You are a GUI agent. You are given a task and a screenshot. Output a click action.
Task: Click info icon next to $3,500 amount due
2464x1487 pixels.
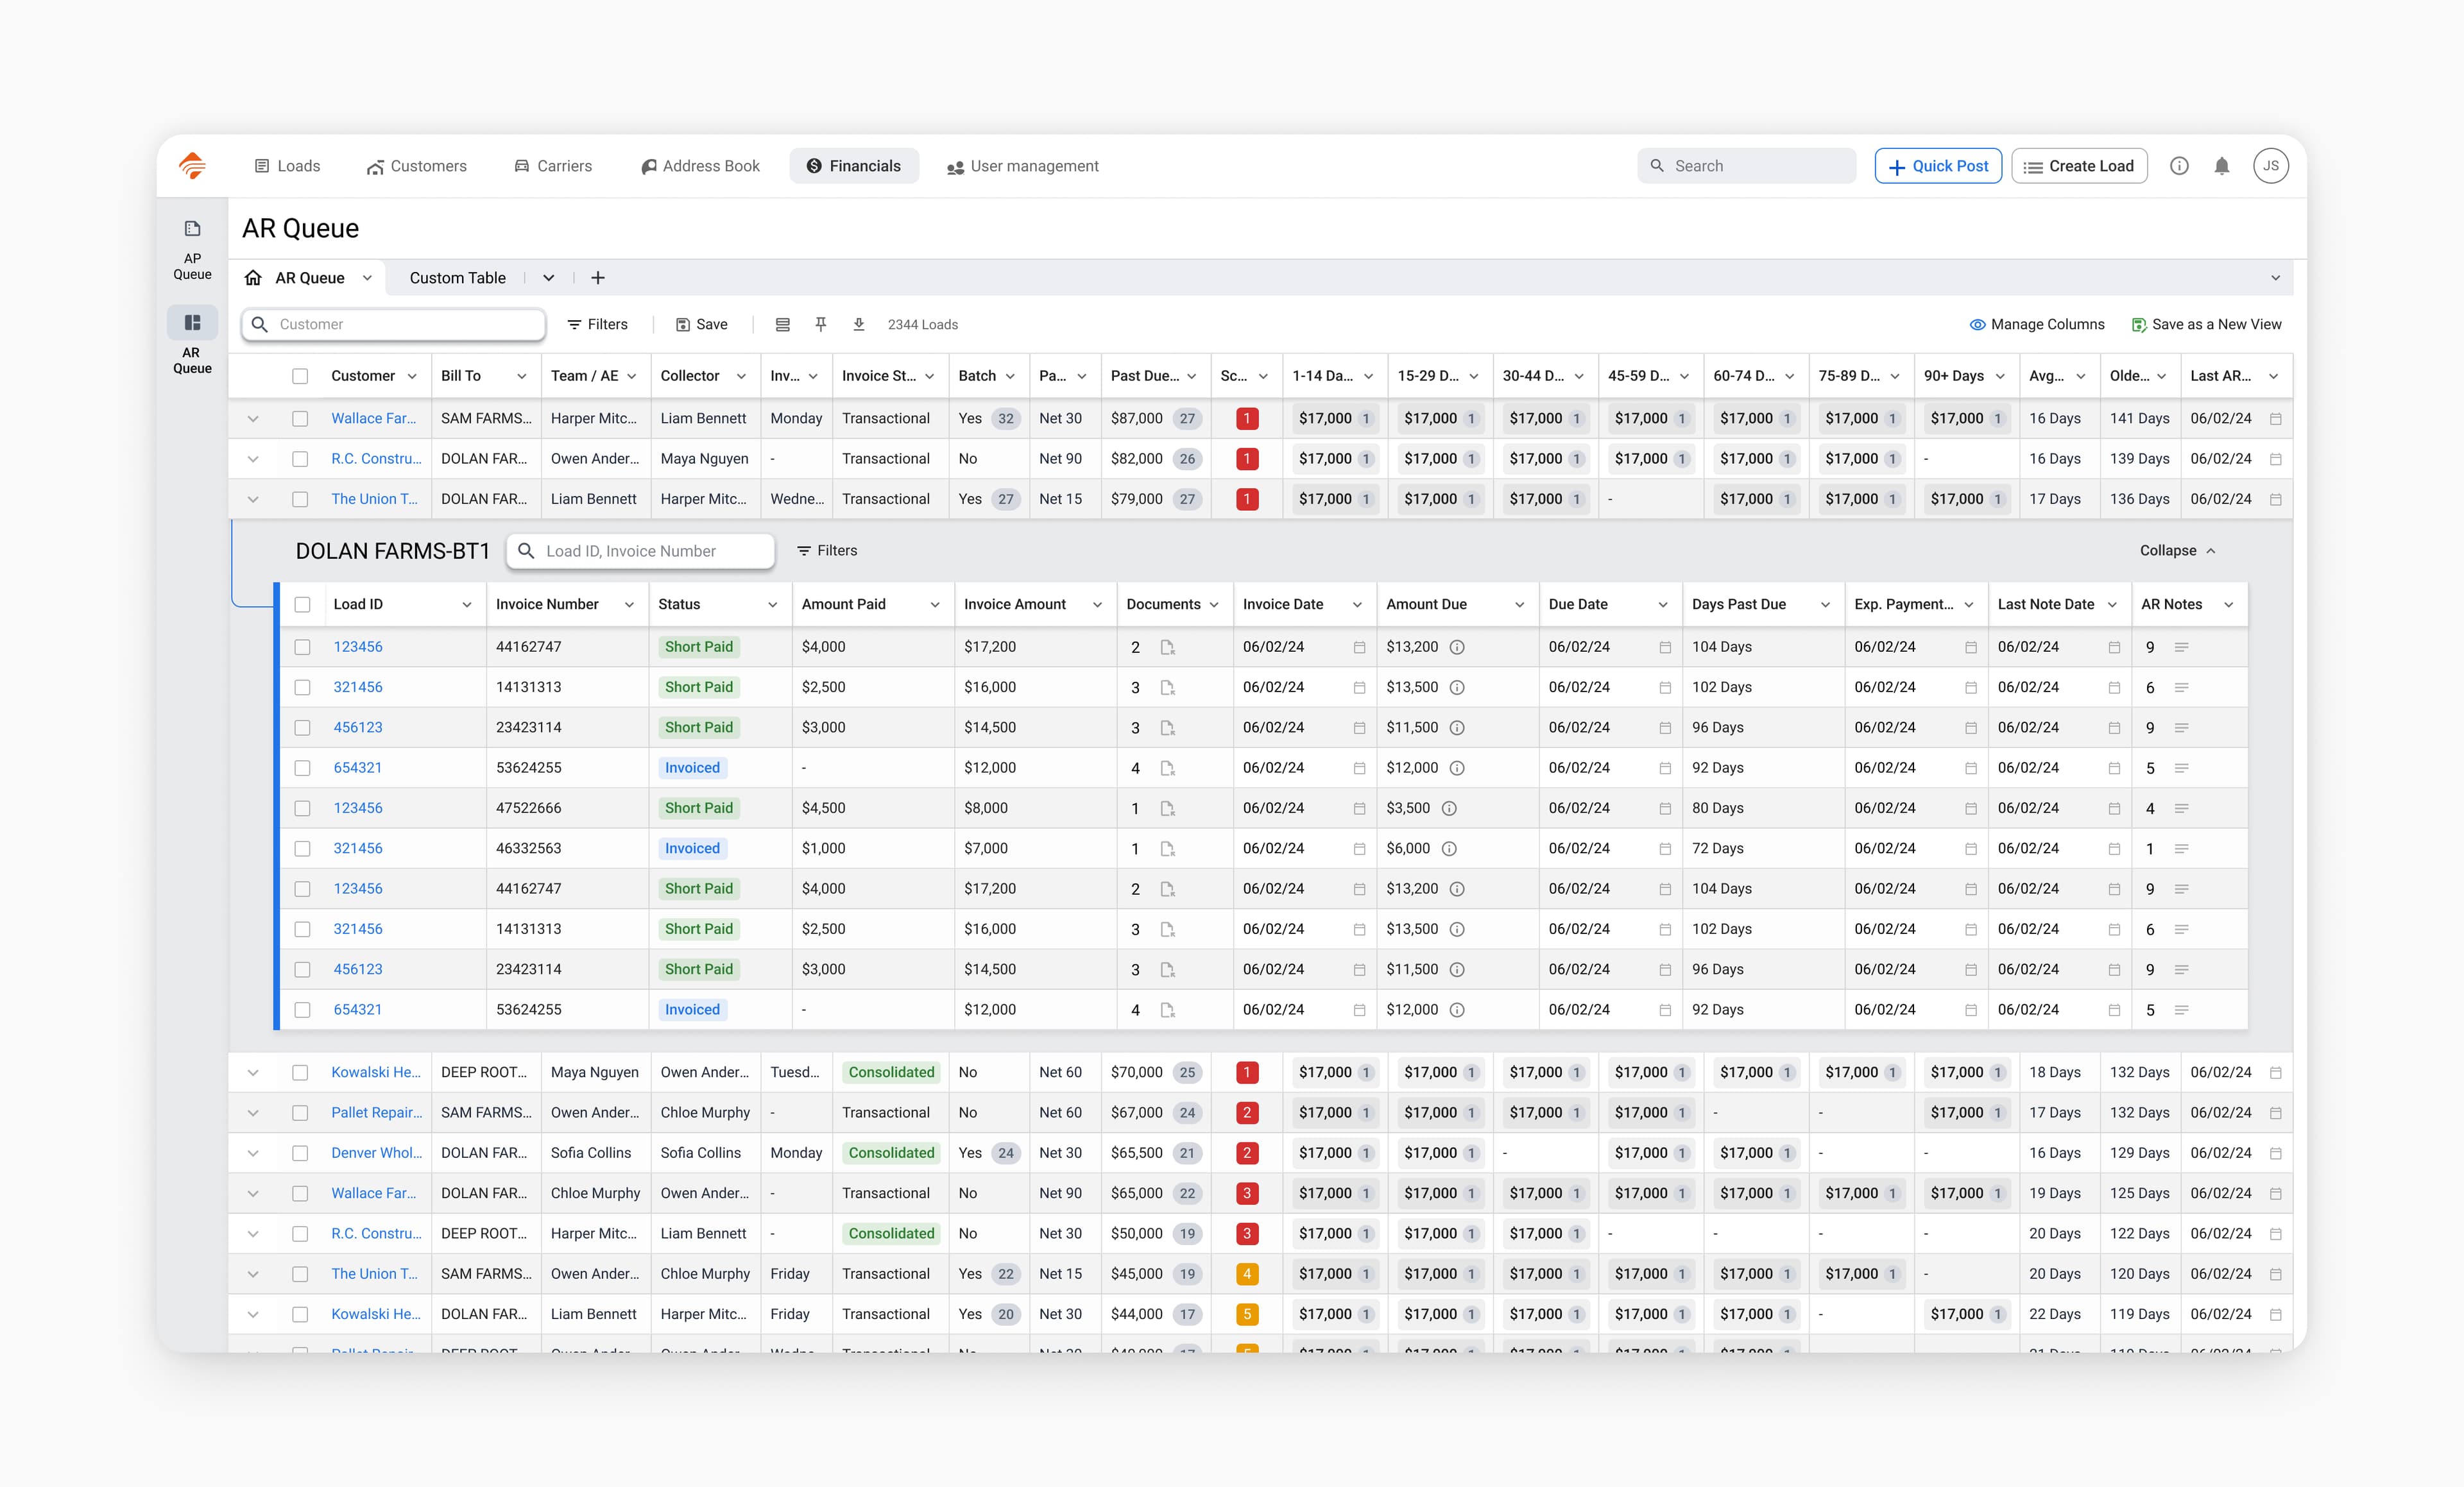click(x=1449, y=808)
